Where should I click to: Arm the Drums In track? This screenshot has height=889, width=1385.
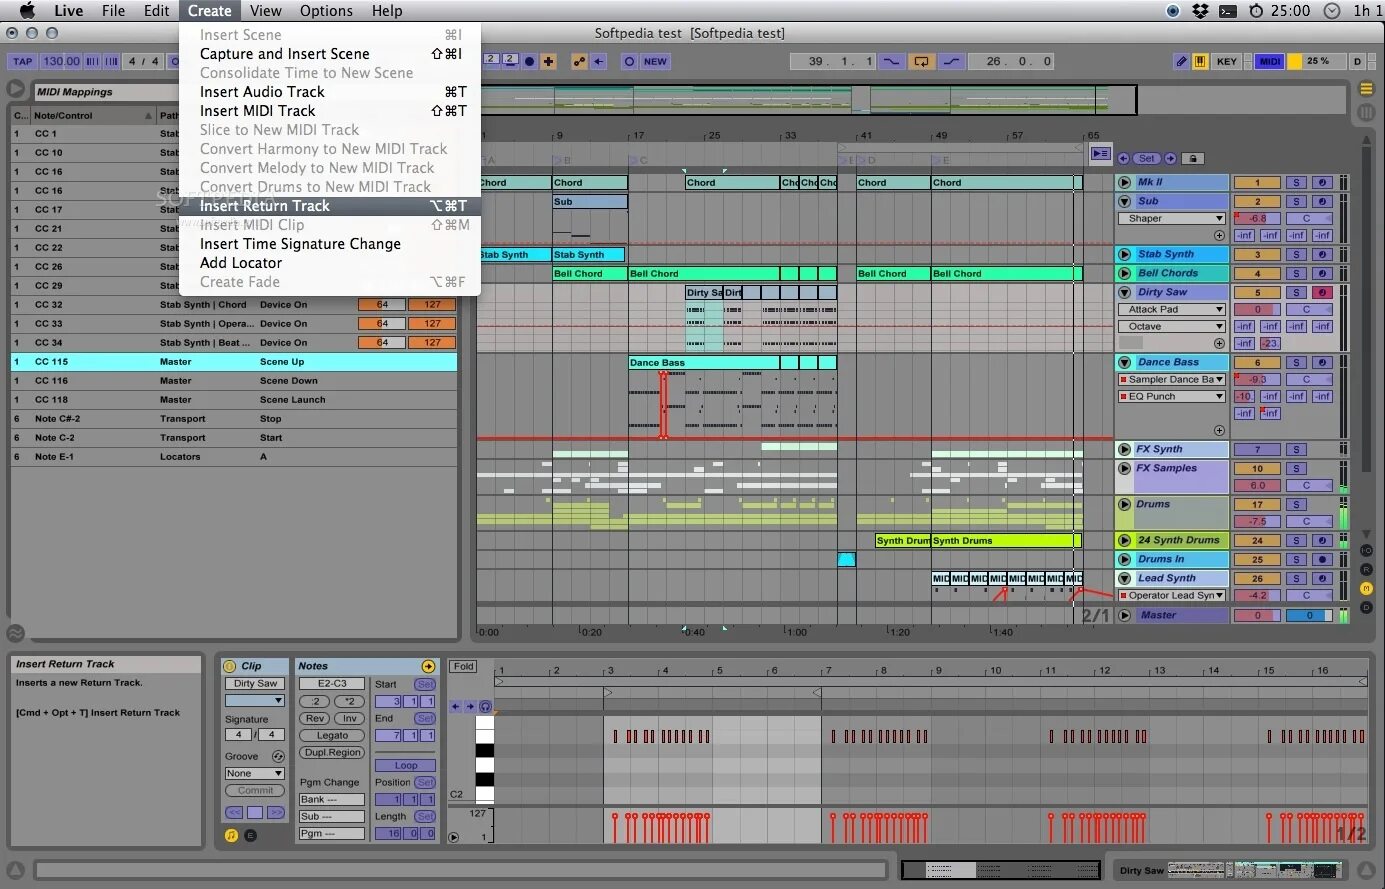click(1322, 559)
